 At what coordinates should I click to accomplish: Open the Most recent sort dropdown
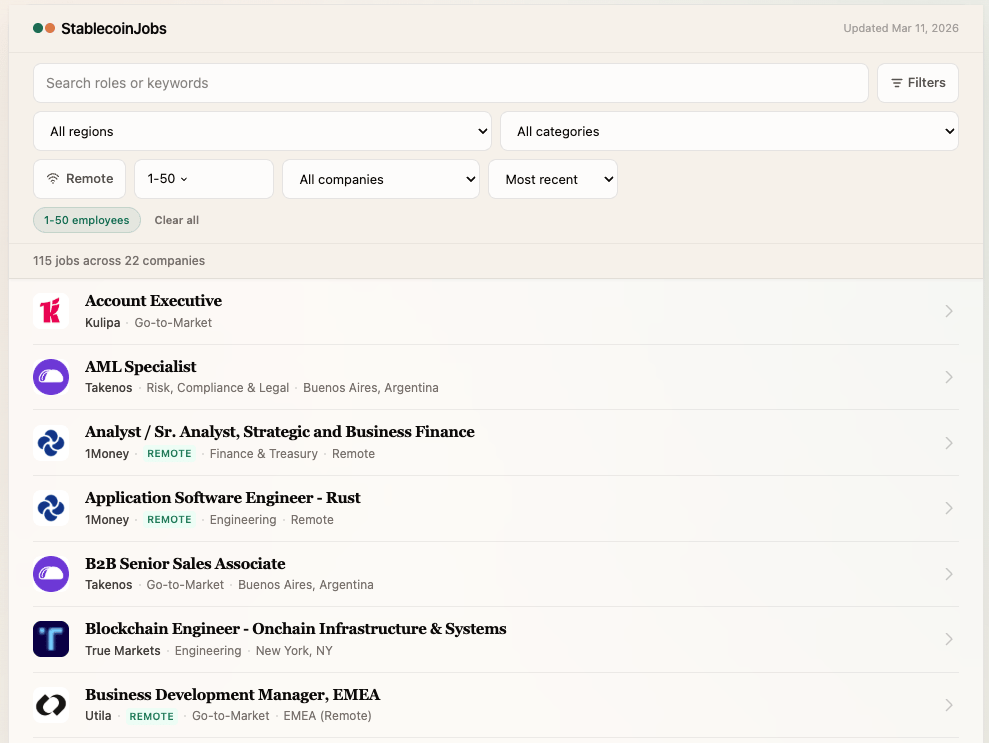click(x=553, y=179)
